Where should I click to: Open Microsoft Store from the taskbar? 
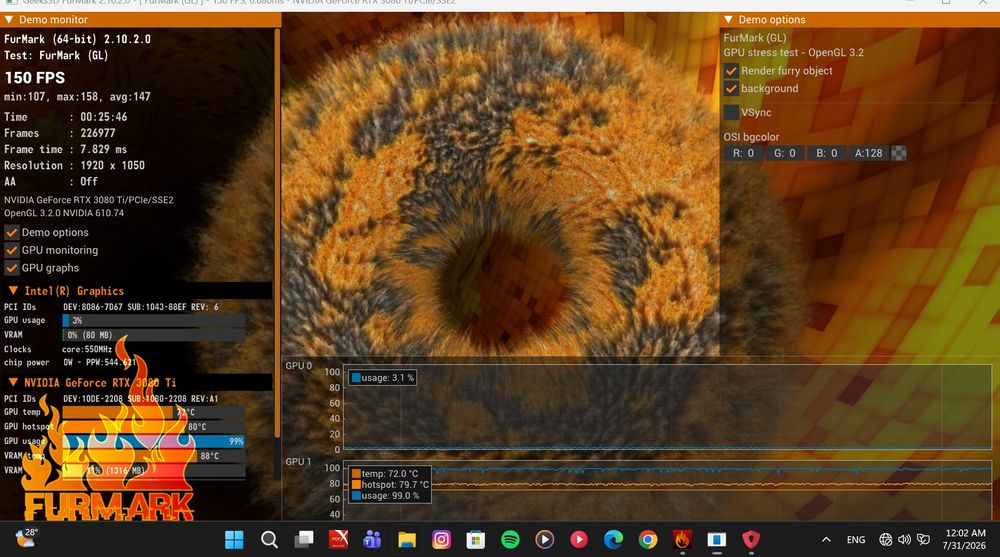pos(475,540)
